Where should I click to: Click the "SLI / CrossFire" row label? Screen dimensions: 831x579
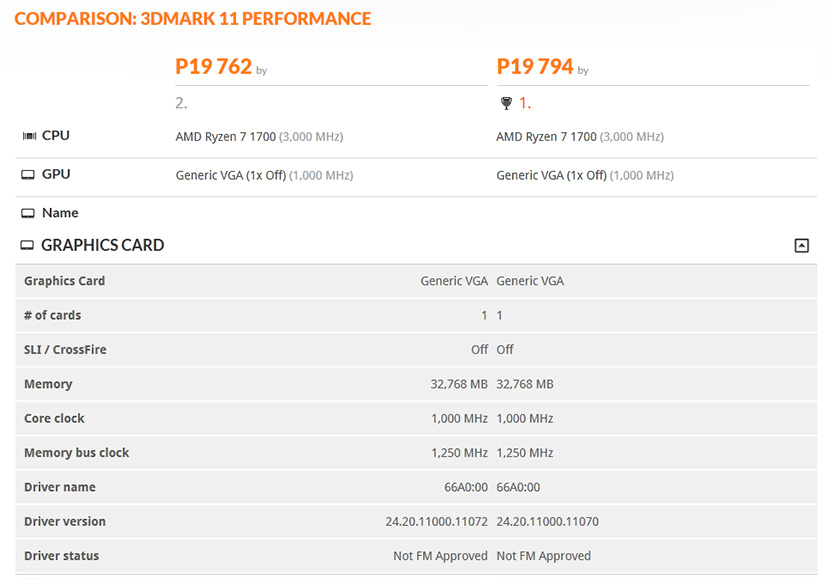click(x=65, y=350)
